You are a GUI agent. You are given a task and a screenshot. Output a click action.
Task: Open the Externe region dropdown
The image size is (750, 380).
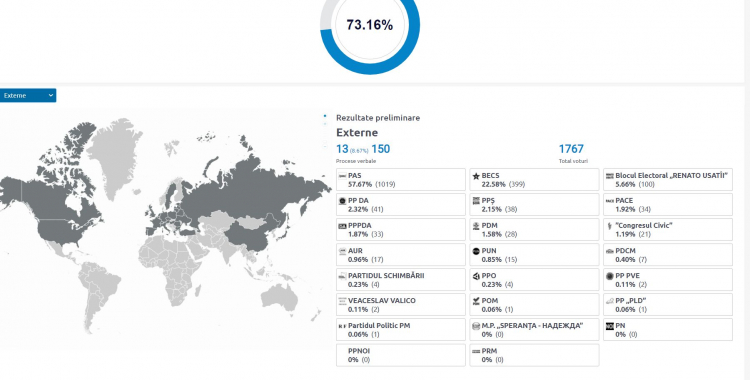[27, 95]
